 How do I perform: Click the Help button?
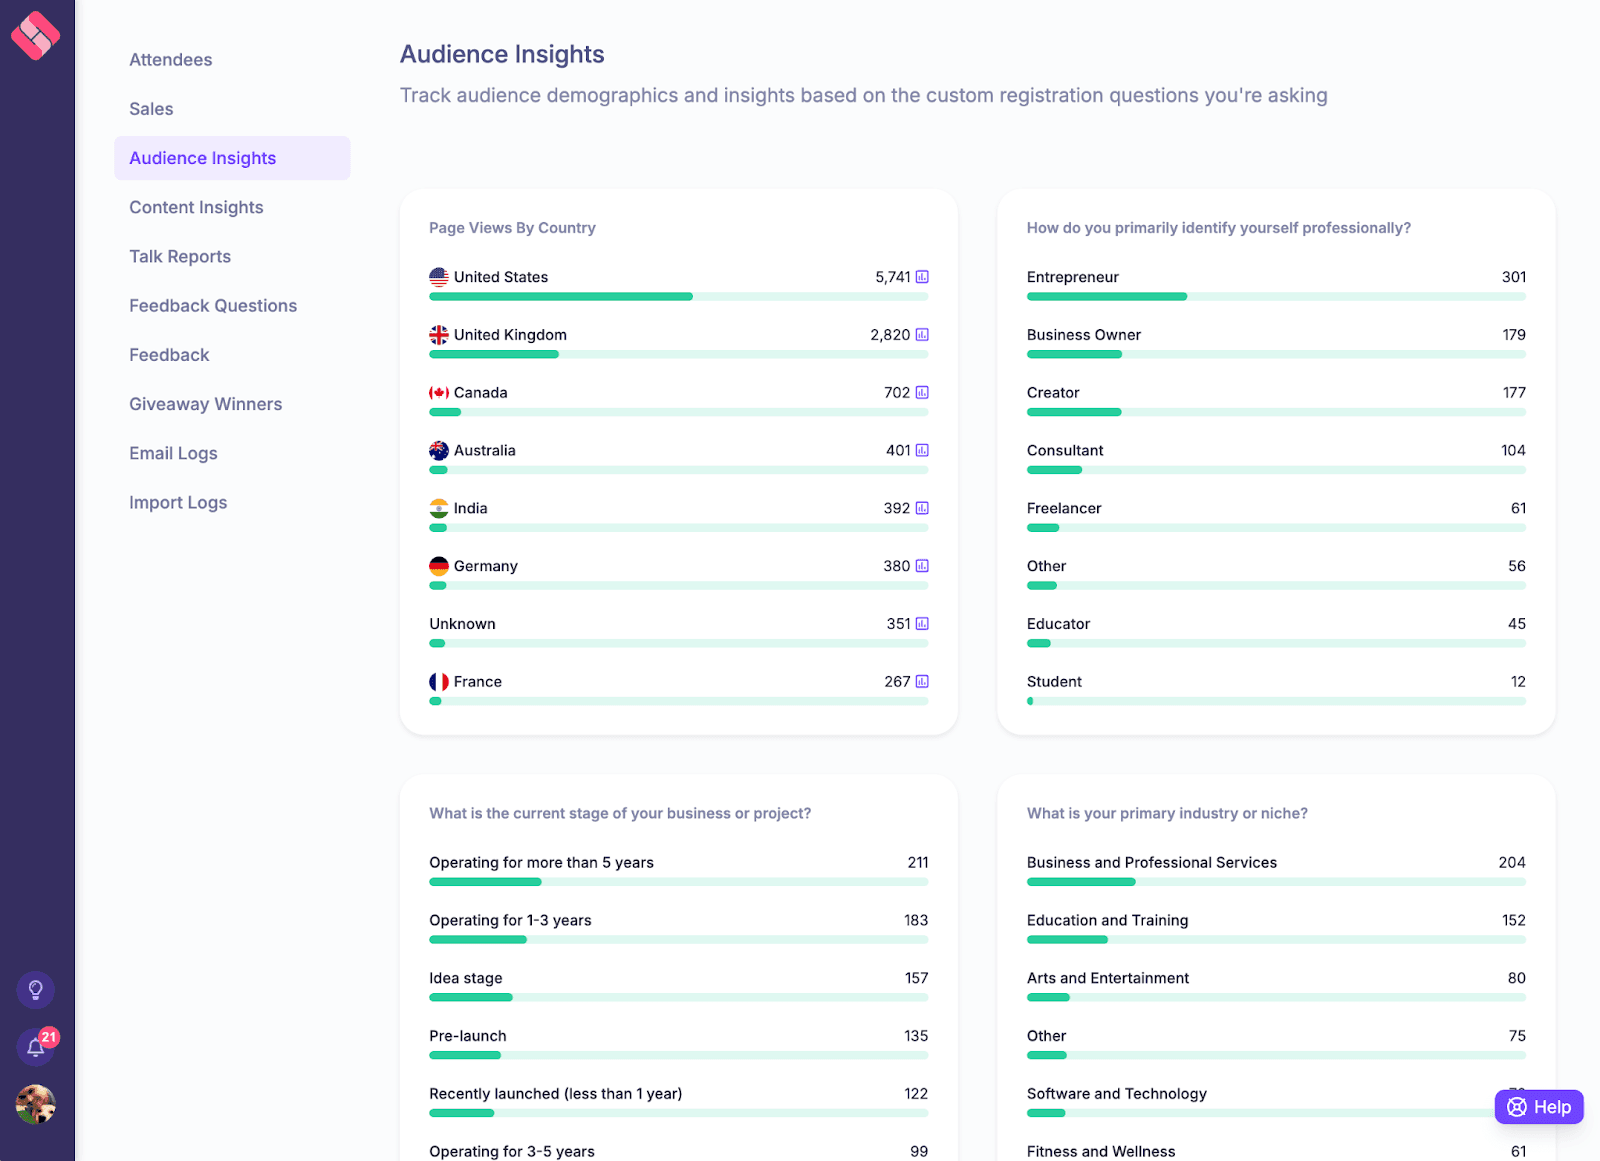[1539, 1107]
